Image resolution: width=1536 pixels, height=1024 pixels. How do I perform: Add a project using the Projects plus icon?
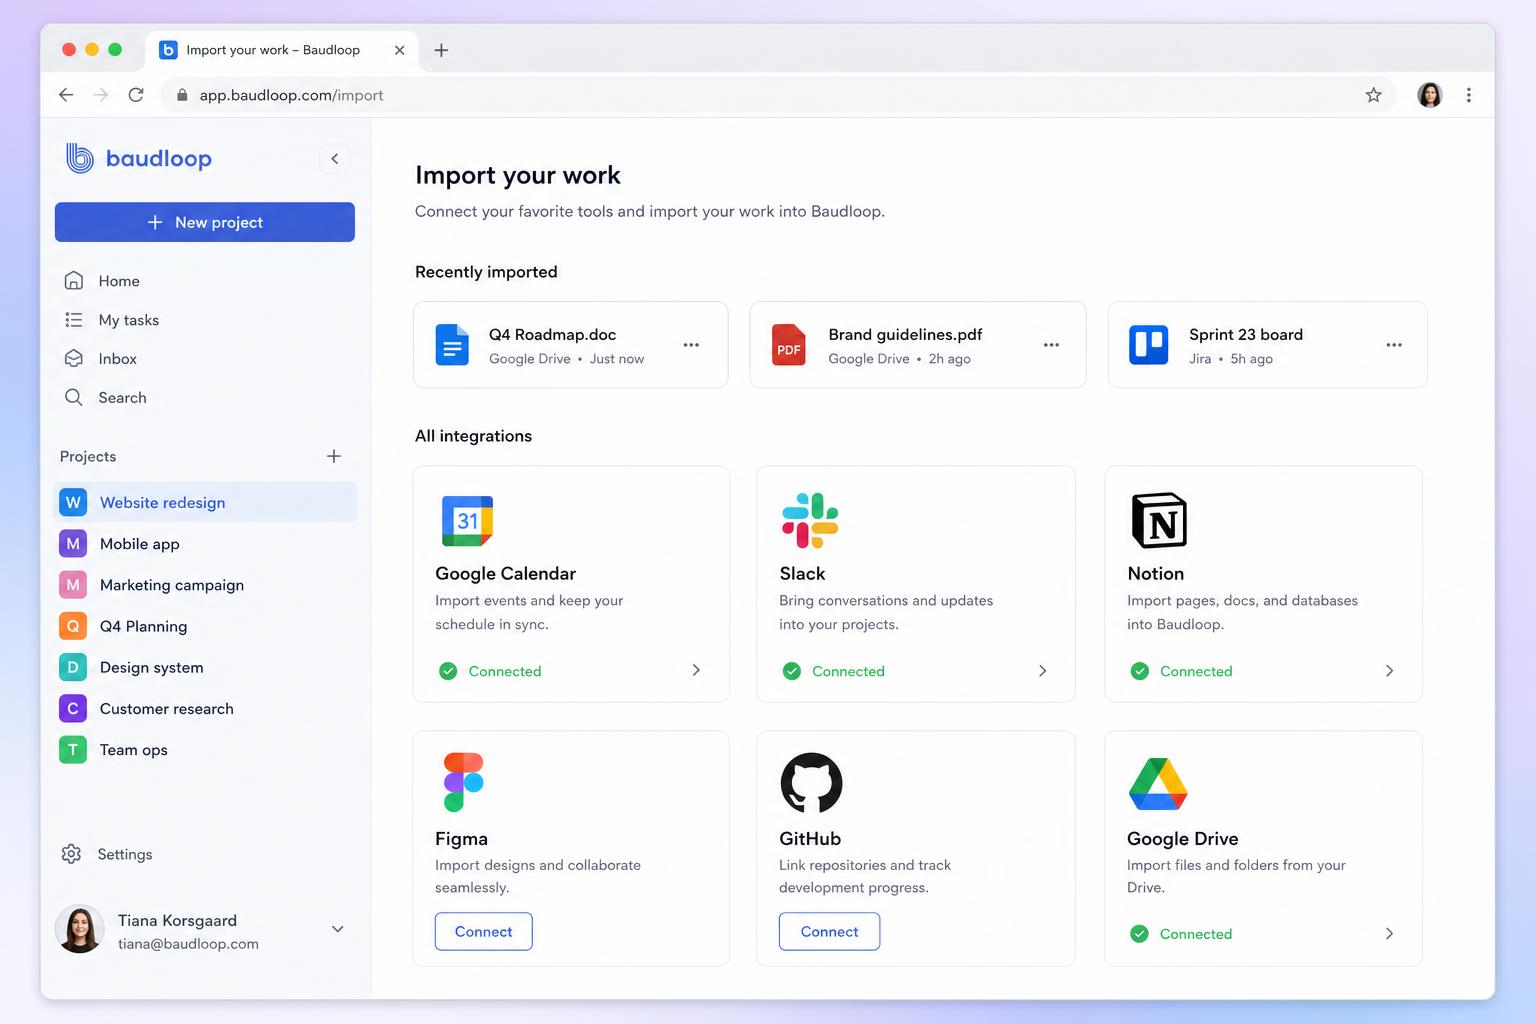[334, 456]
